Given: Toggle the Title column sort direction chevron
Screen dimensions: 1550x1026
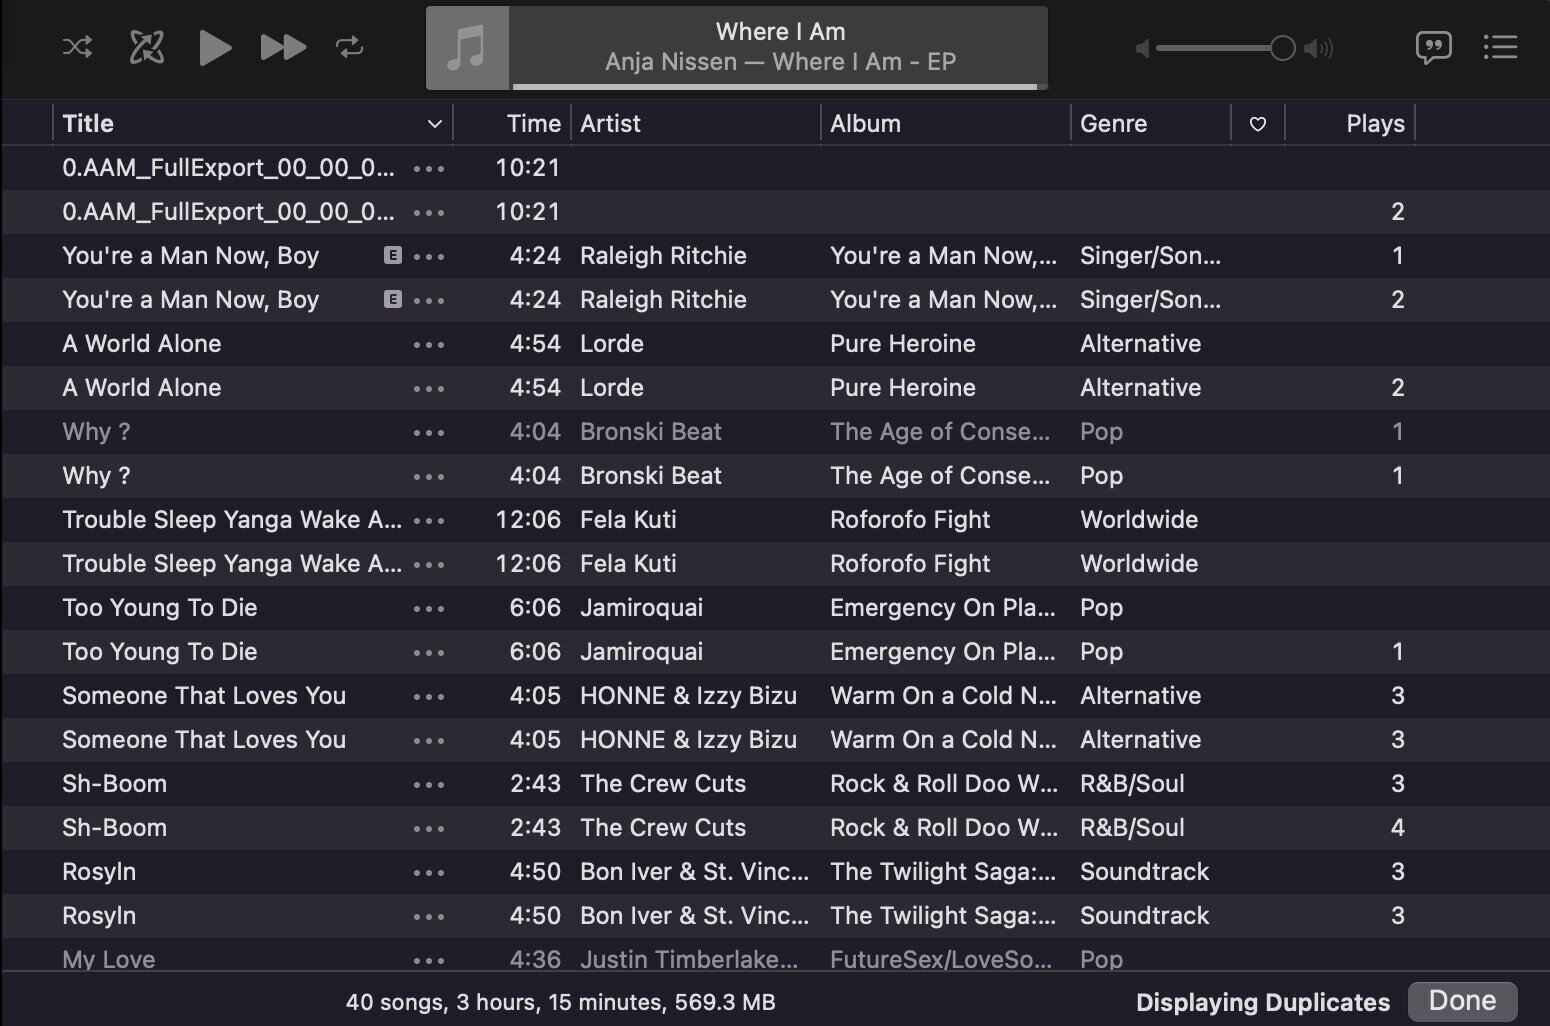Looking at the screenshot, I should [434, 124].
